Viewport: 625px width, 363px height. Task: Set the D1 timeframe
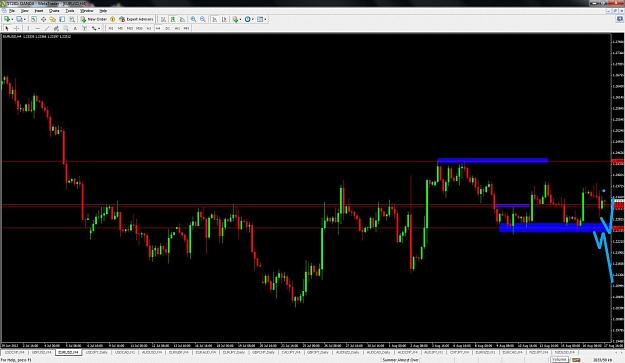tap(167, 28)
